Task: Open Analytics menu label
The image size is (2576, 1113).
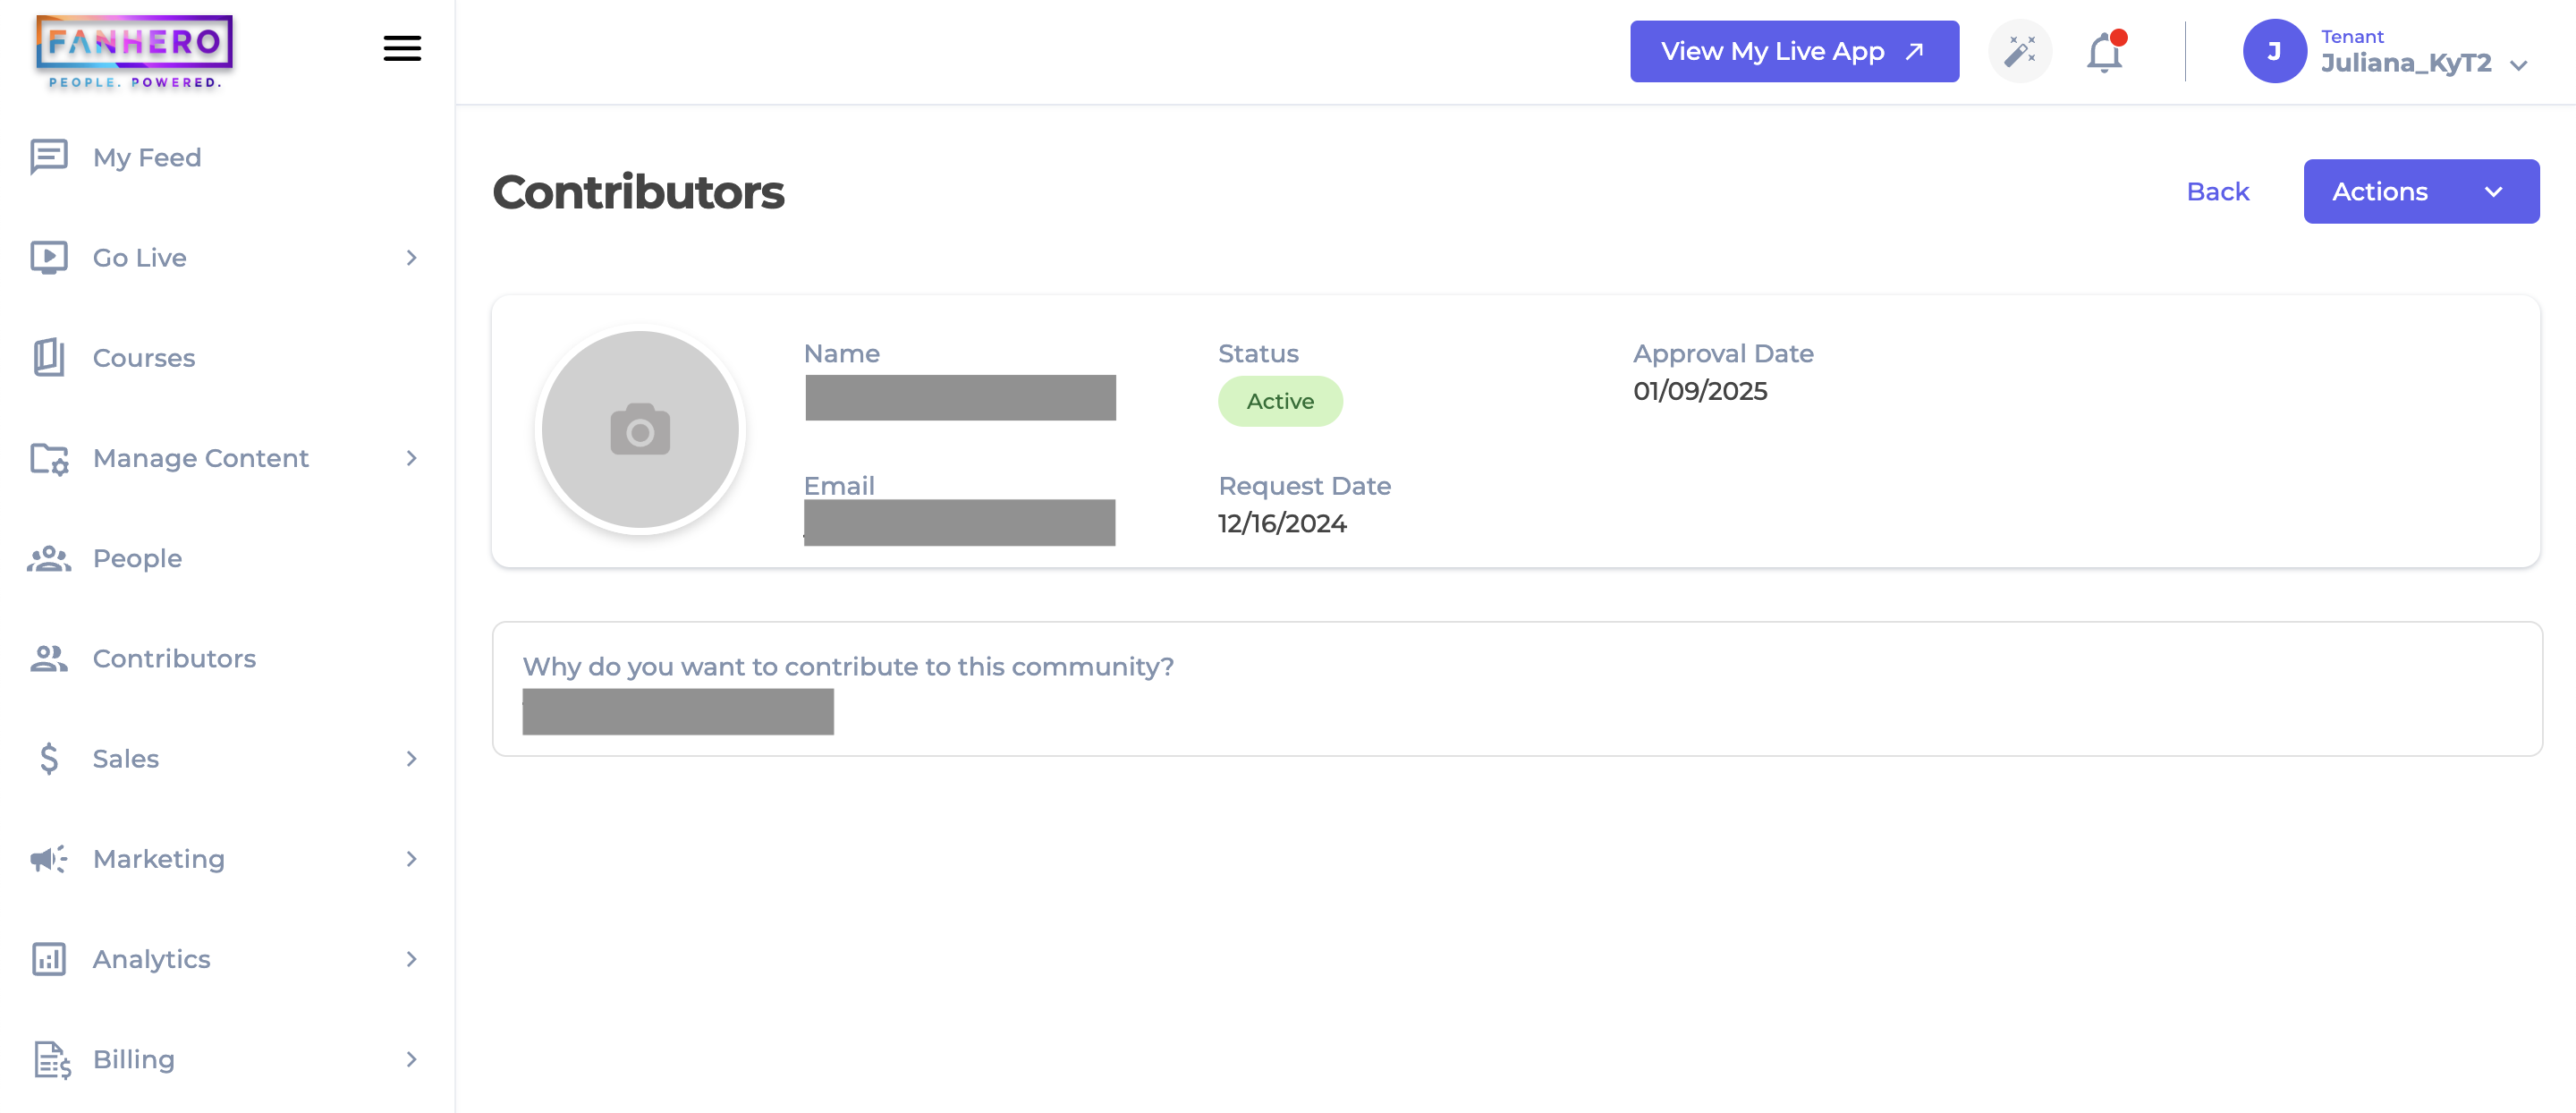Action: pos(152,958)
